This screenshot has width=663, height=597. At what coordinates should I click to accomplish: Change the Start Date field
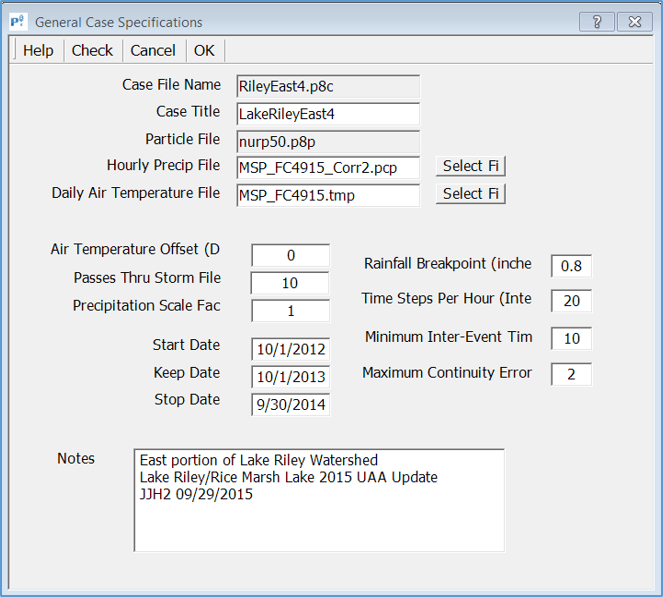[x=290, y=349]
